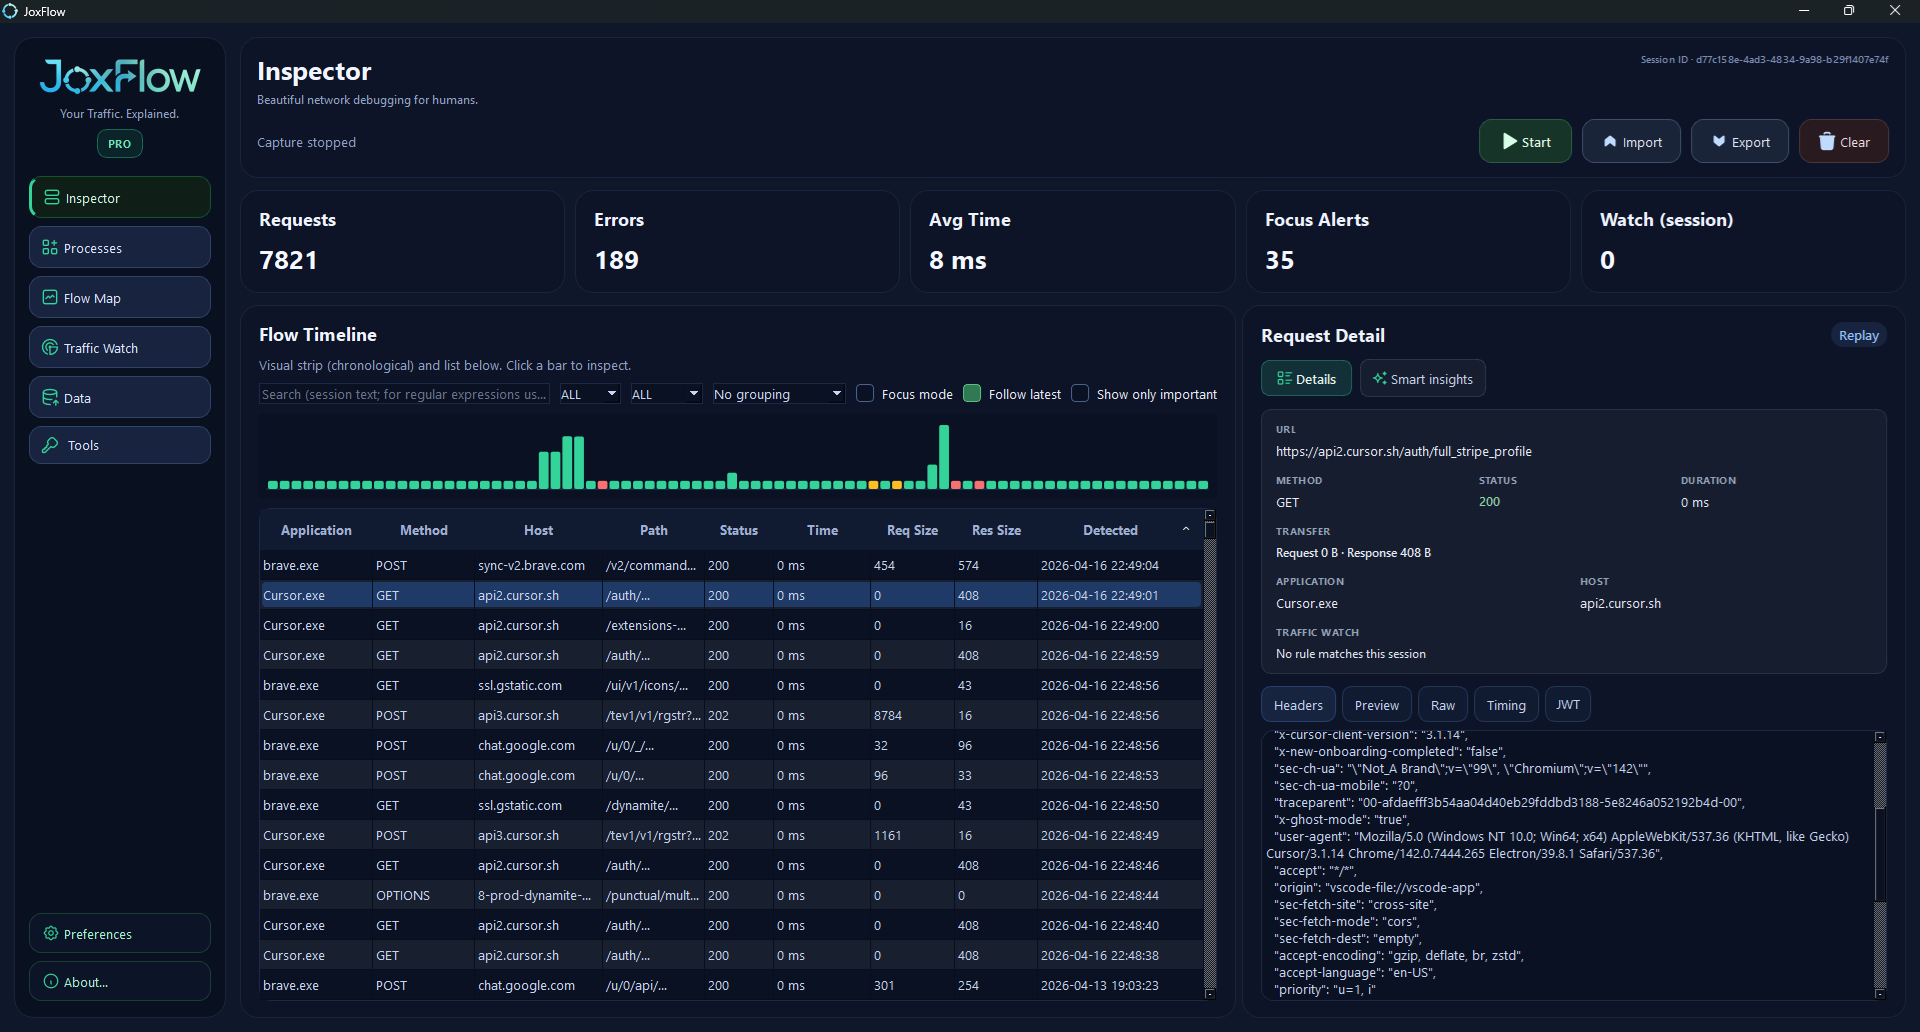This screenshot has width=1920, height=1032.
Task: Click the tallest bar in flow timeline
Action: (x=944, y=457)
